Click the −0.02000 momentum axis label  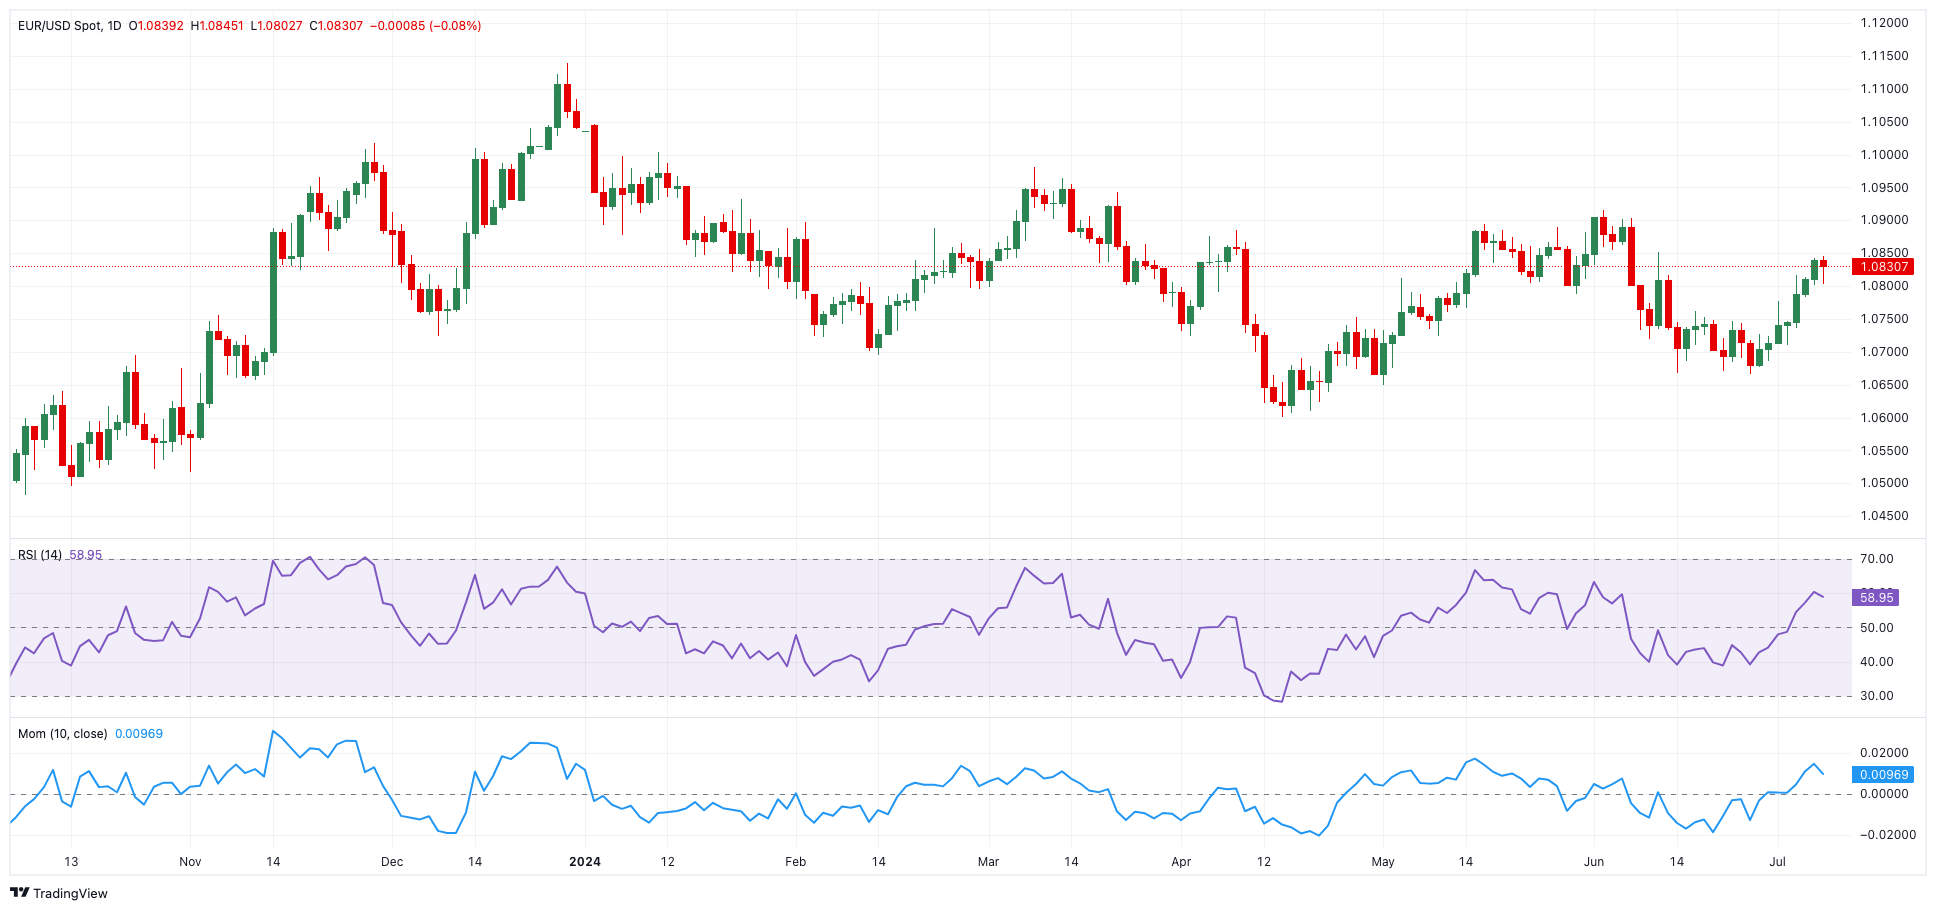[x=1881, y=835]
